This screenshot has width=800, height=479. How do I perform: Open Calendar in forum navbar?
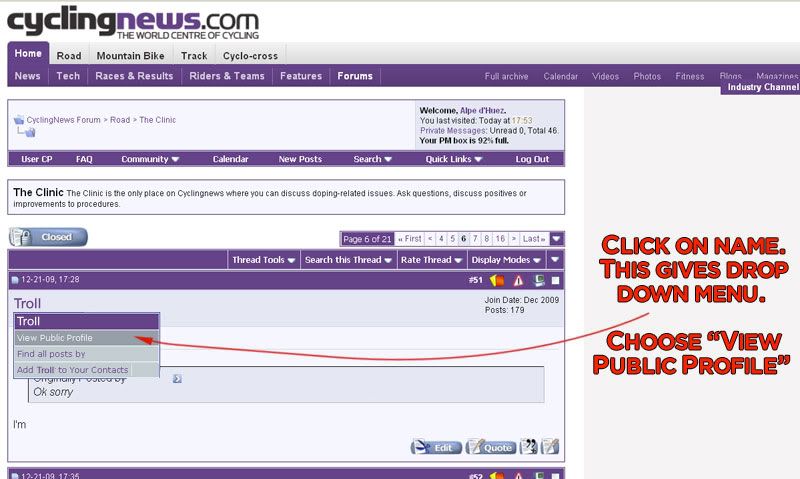(x=231, y=159)
